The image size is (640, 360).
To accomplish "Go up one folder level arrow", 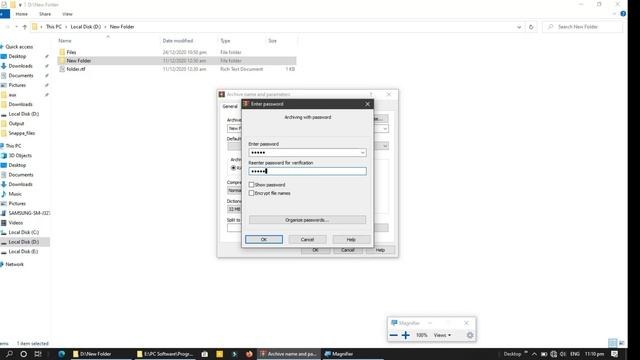I will click(x=24, y=27).
